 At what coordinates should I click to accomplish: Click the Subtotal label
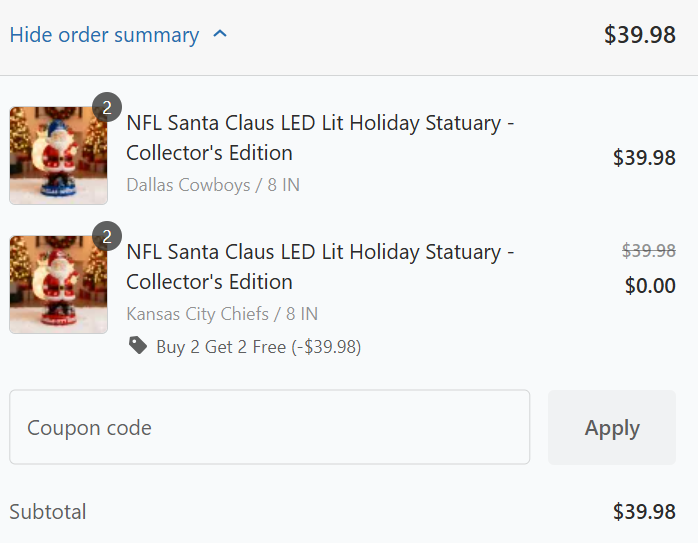(x=48, y=512)
